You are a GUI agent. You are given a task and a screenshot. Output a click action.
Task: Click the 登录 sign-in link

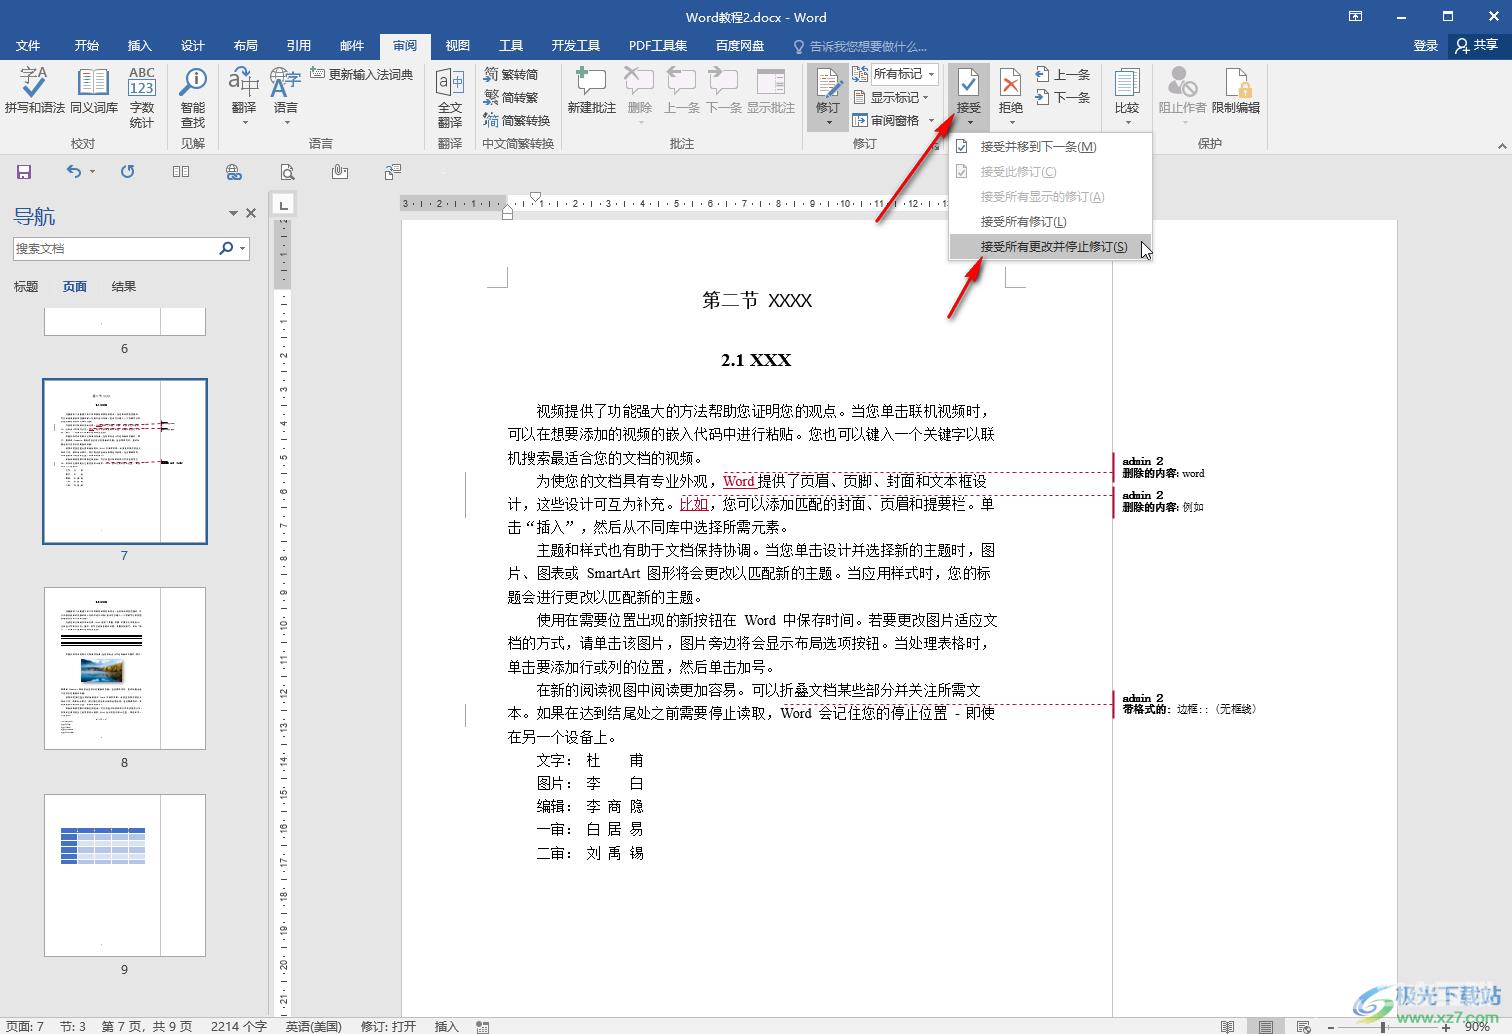click(1425, 45)
